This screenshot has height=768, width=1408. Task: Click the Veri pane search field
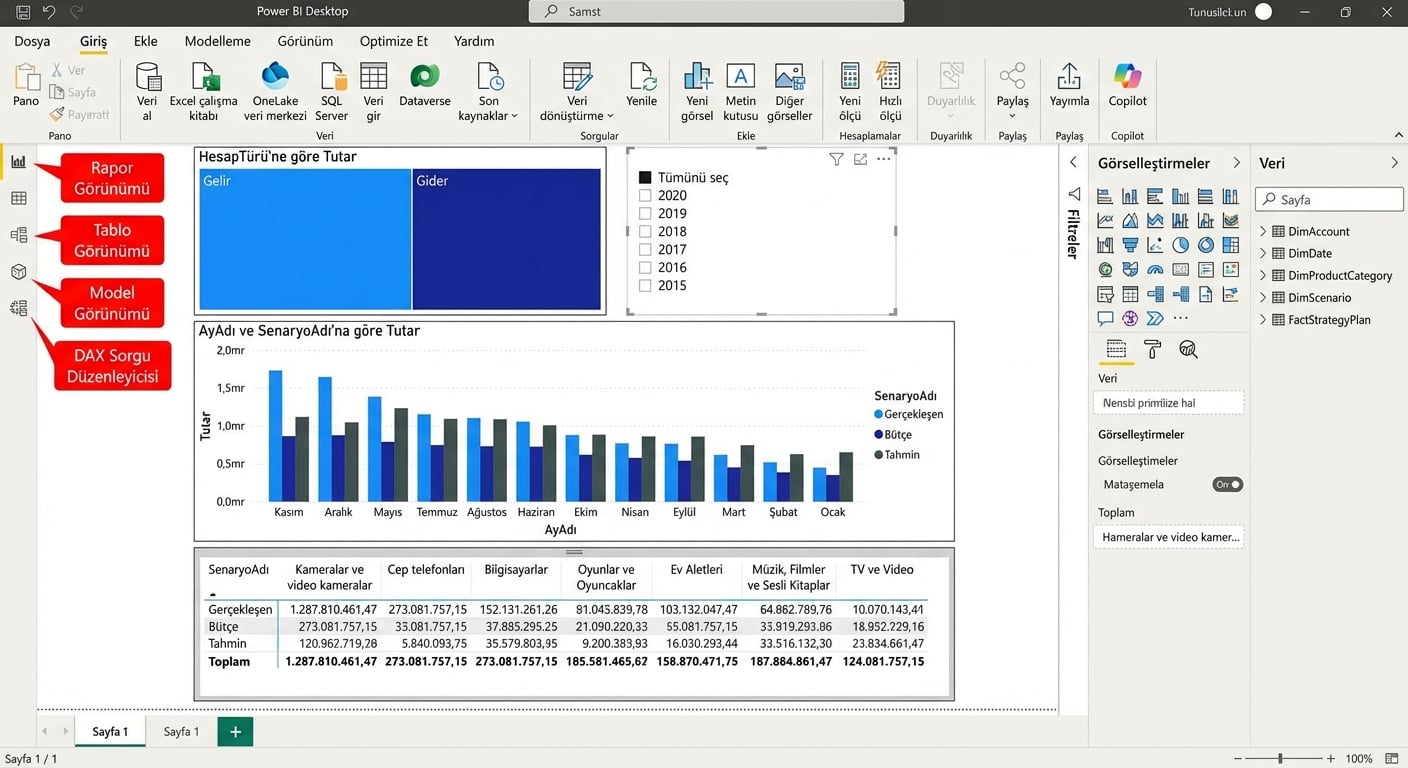pyautogui.click(x=1329, y=199)
